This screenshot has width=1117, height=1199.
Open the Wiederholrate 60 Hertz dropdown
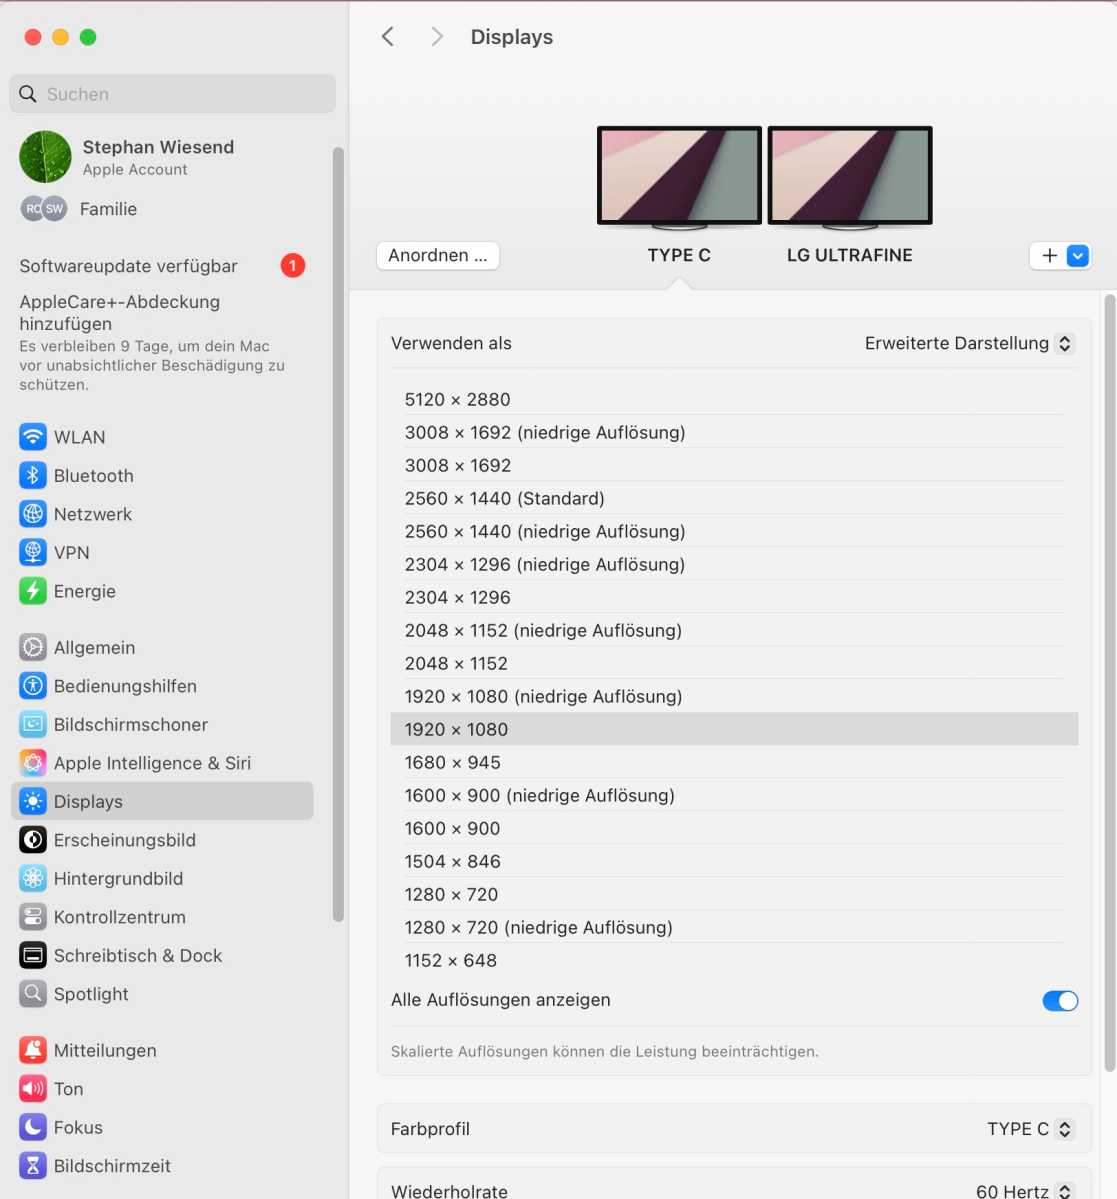pyautogui.click(x=1024, y=1190)
